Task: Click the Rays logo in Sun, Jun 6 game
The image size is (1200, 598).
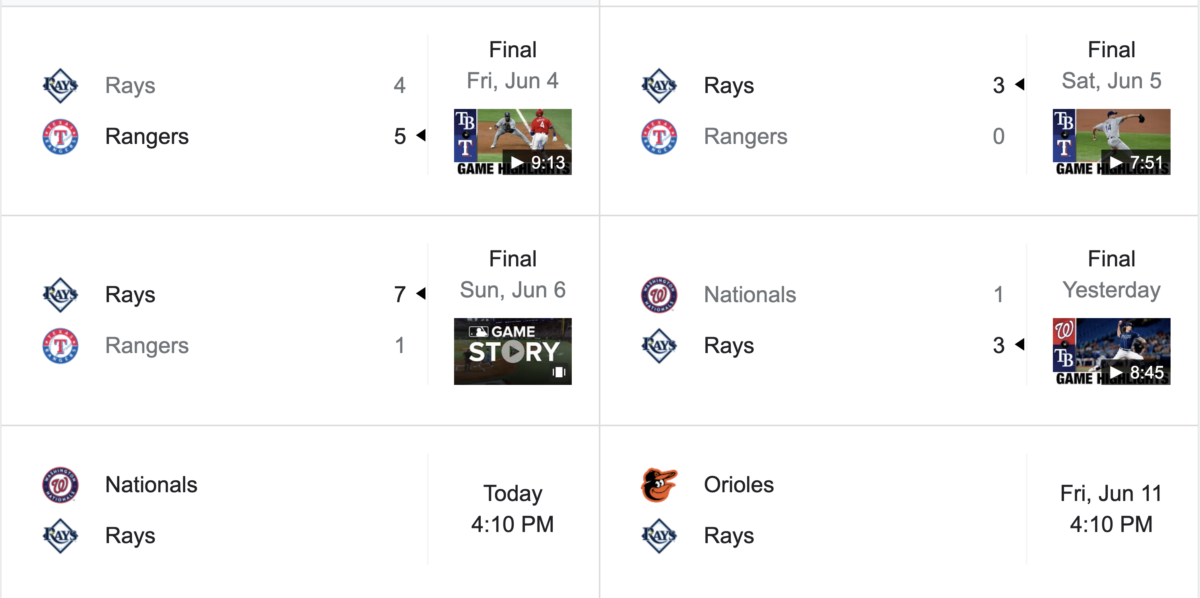Action: click(x=60, y=295)
